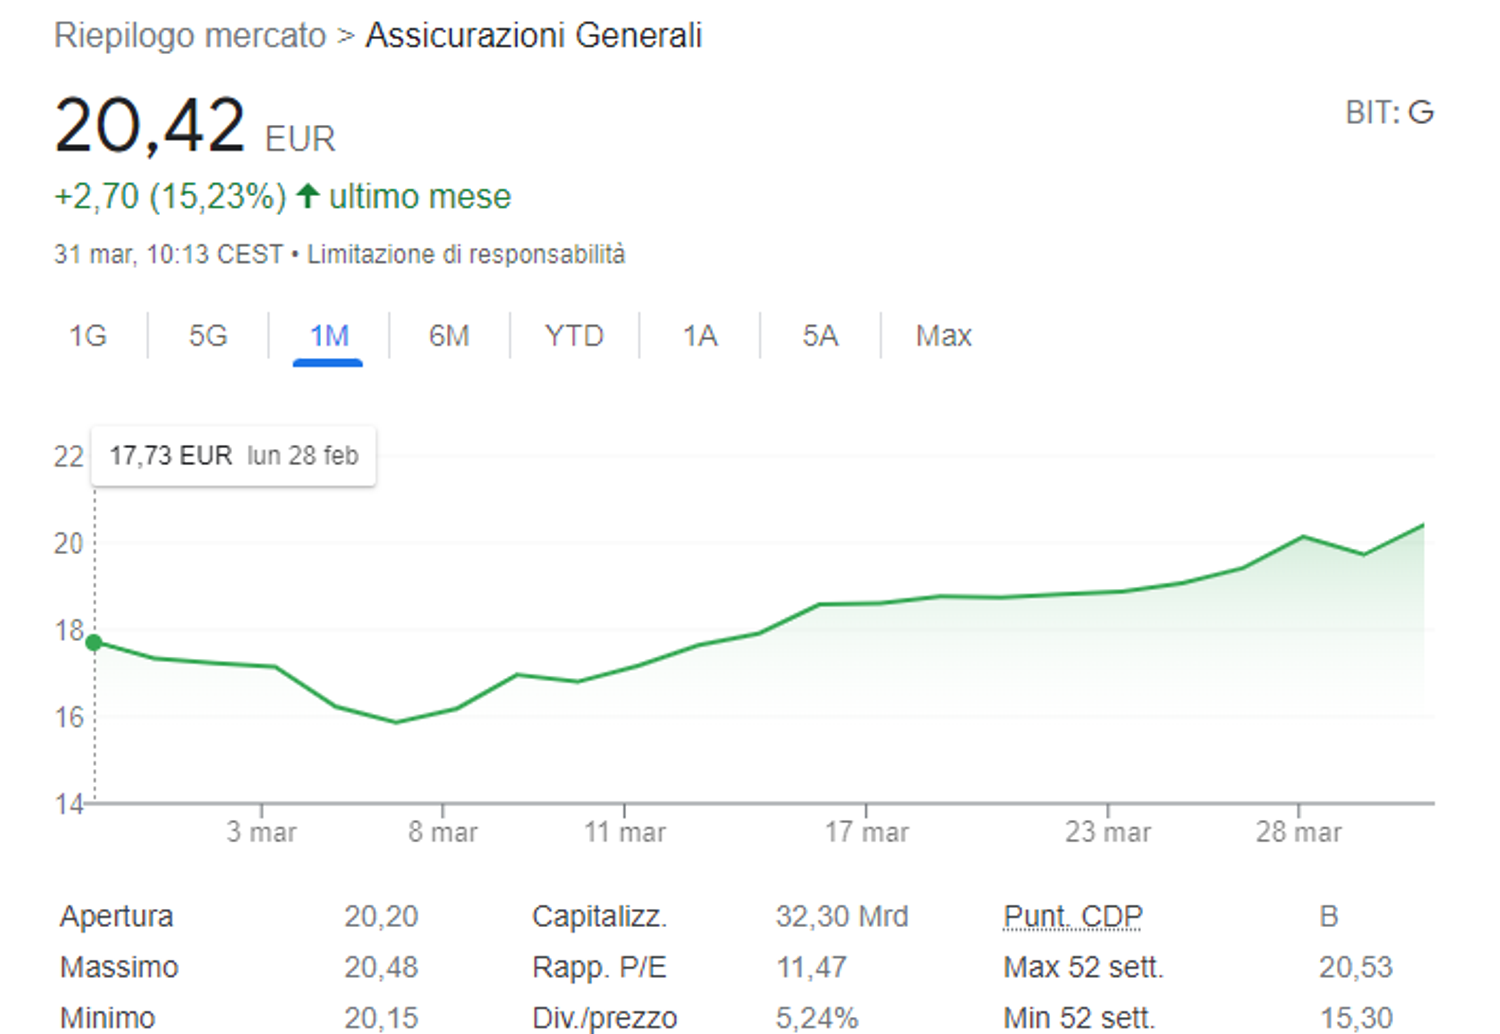Select the 5G time range tab

(x=208, y=336)
